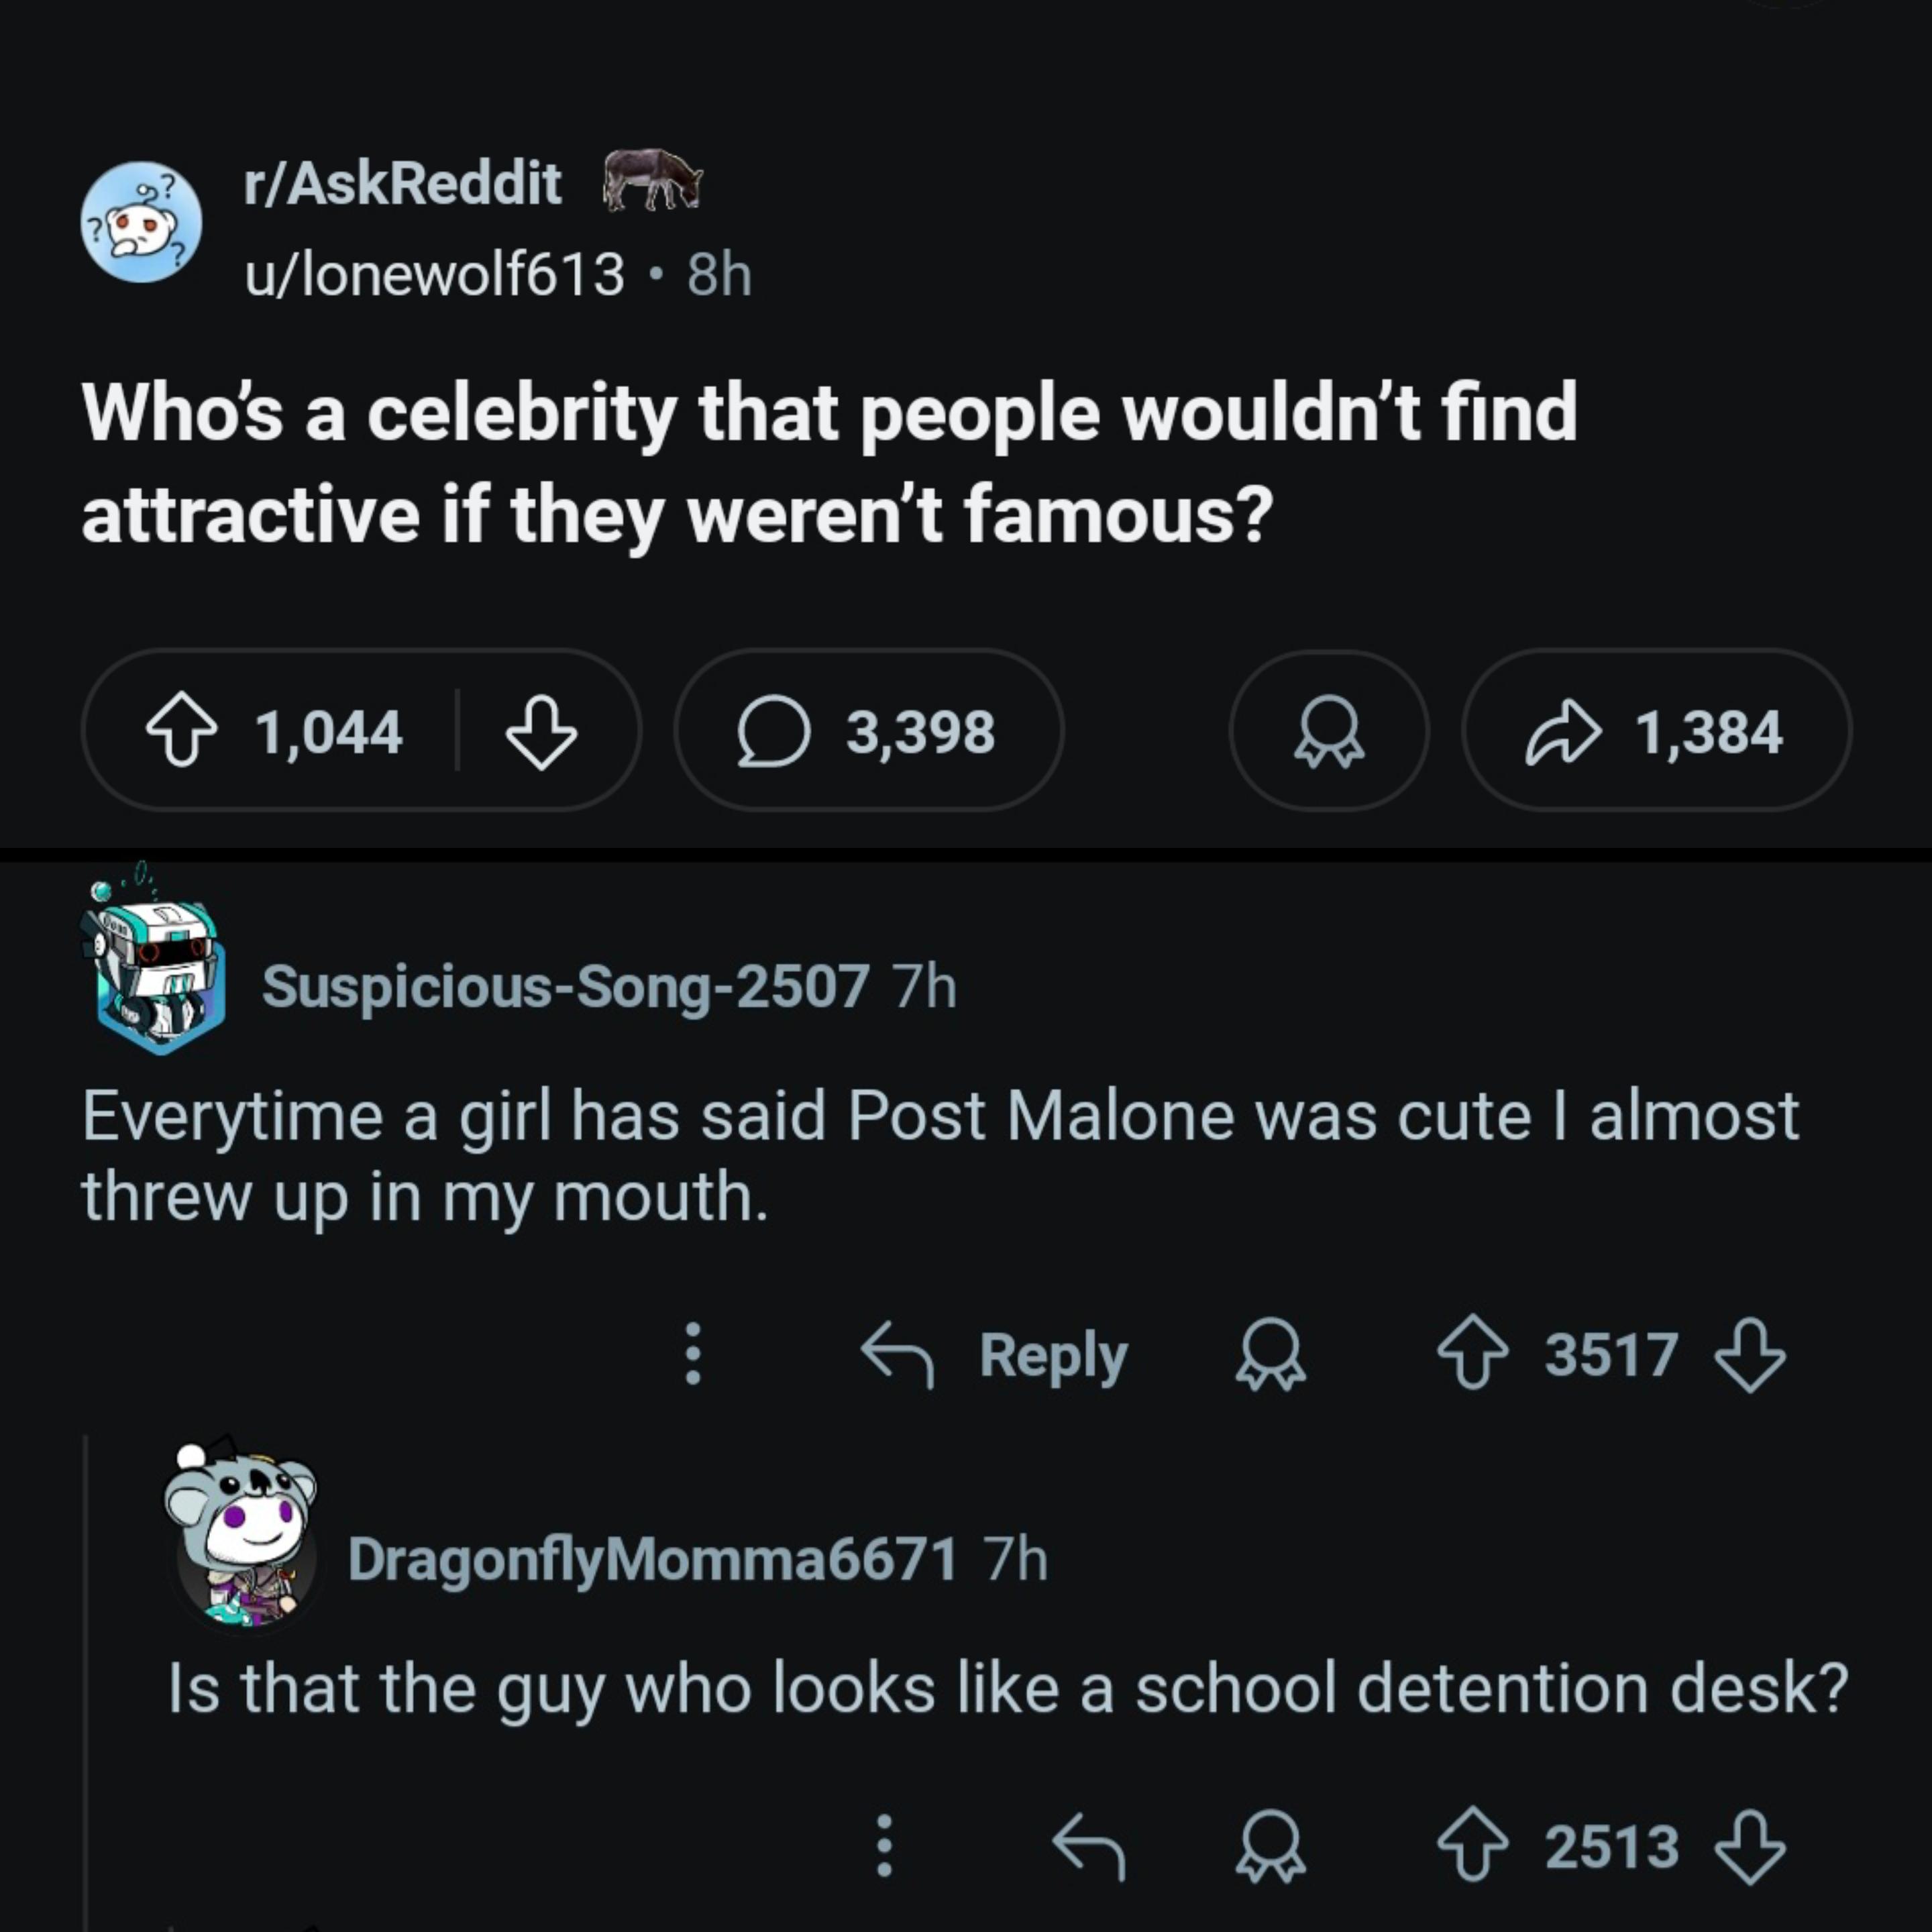Award the detention desk reply
The height and width of the screenshot is (1932, 1932).
[1270, 1846]
